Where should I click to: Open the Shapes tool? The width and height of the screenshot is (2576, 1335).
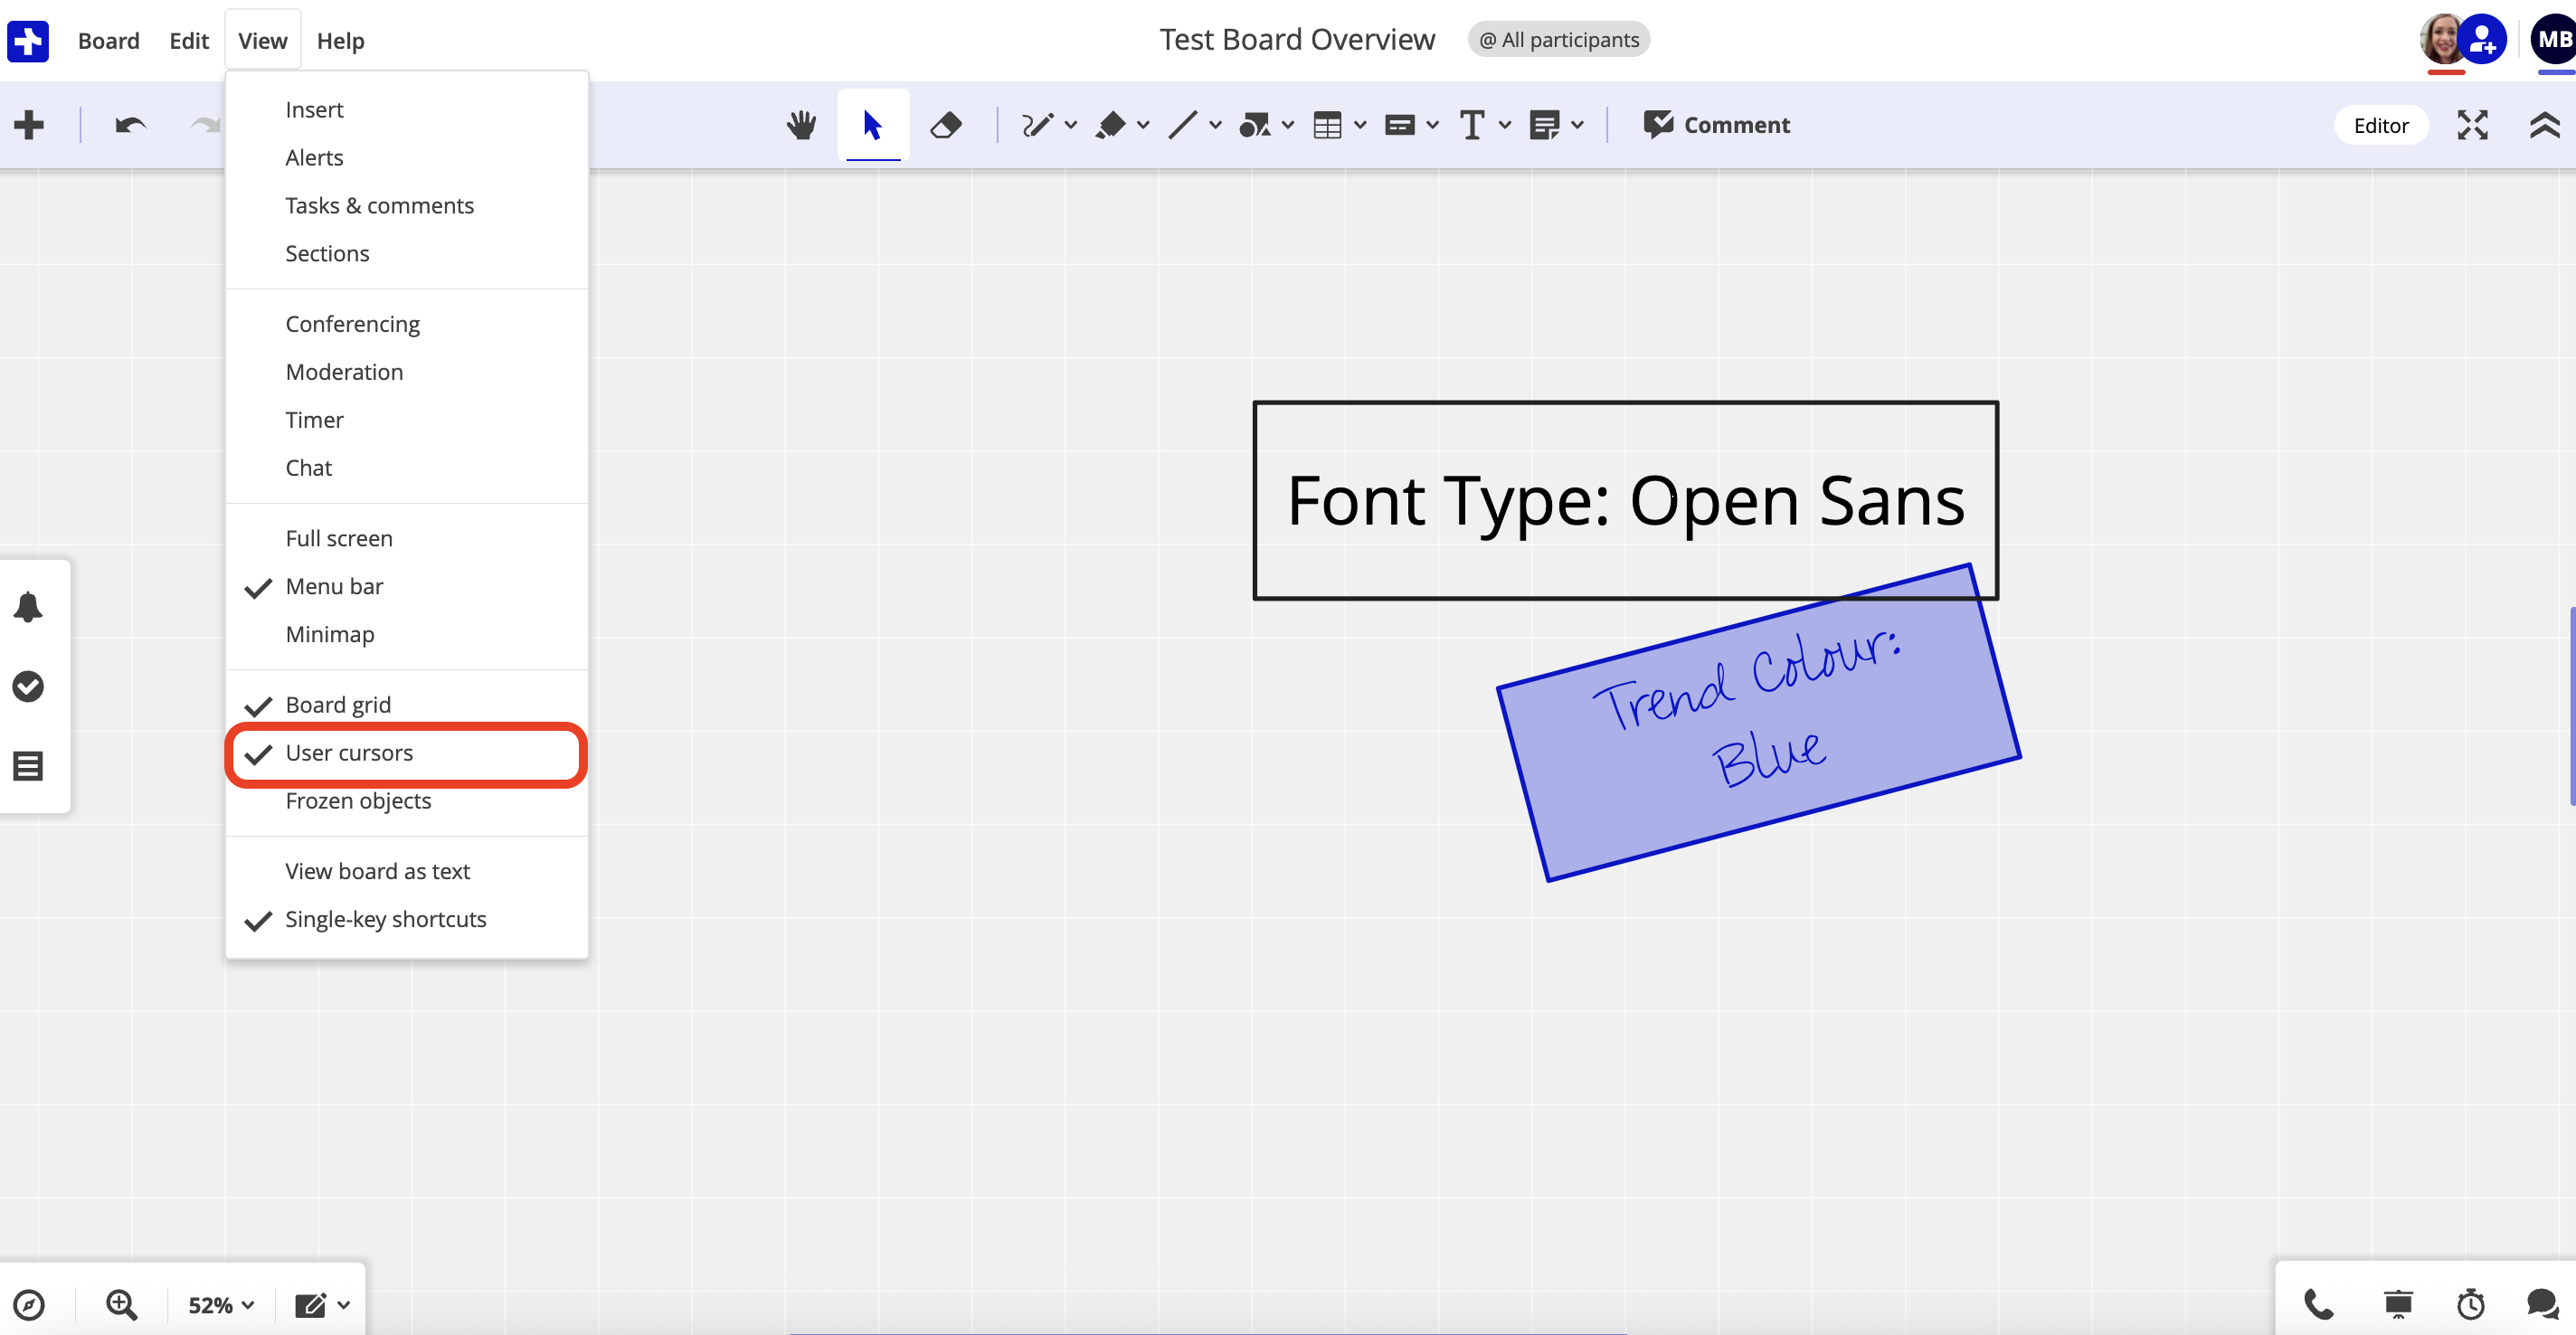1257,125
